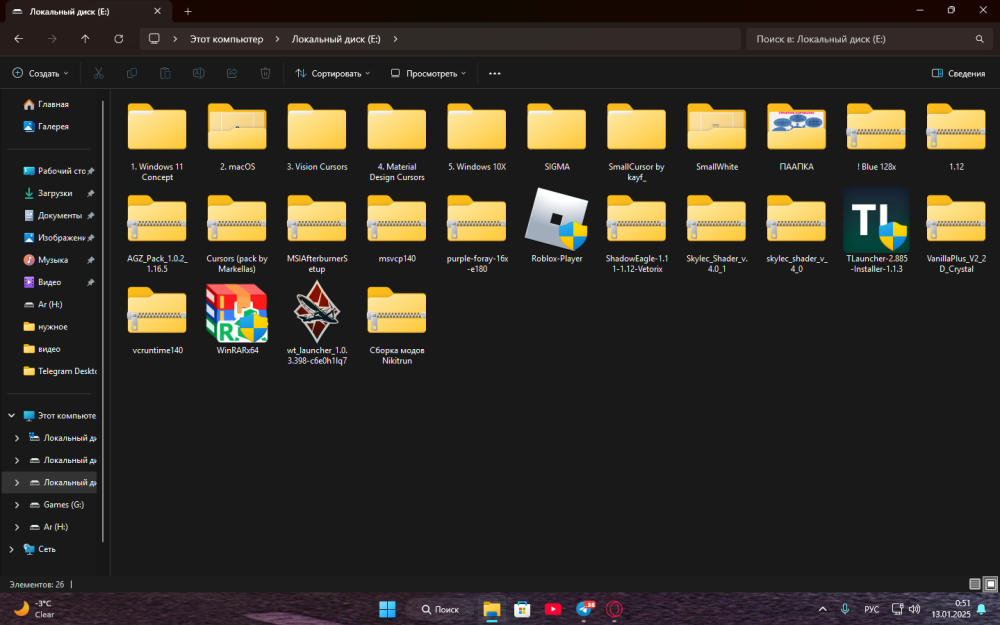
Task: Click the Paste clipboard icon
Action: (165, 73)
